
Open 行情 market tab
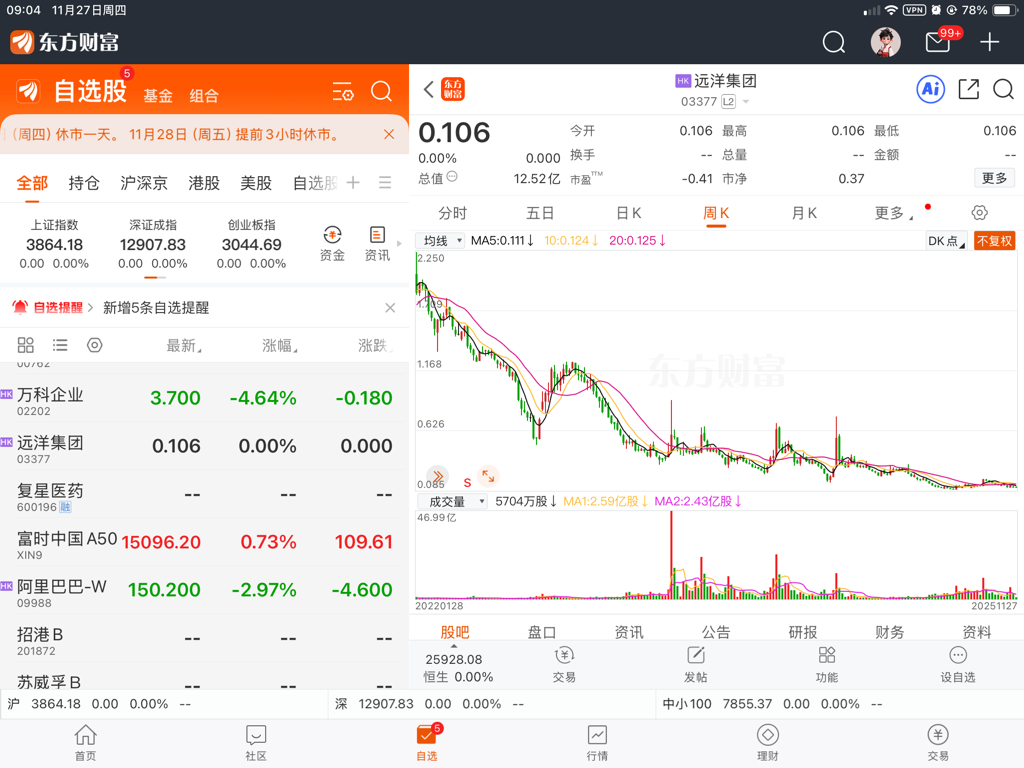[597, 743]
